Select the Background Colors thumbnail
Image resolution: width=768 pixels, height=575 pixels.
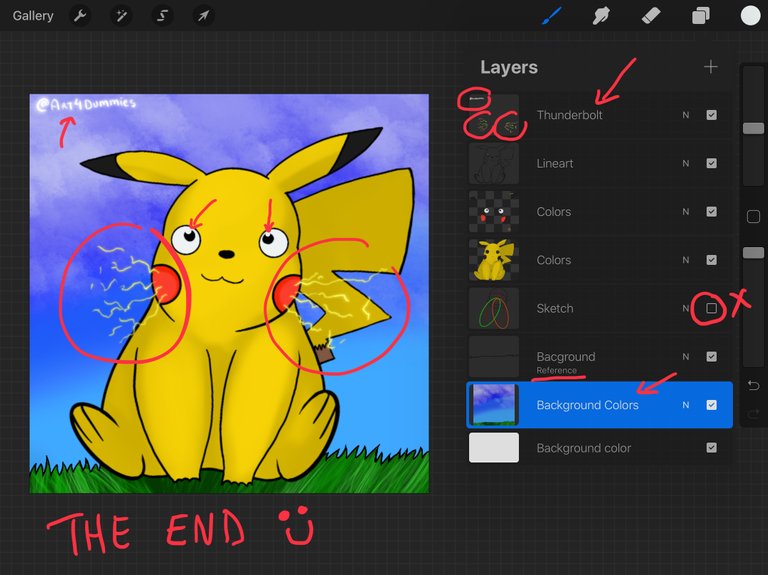coord(494,405)
